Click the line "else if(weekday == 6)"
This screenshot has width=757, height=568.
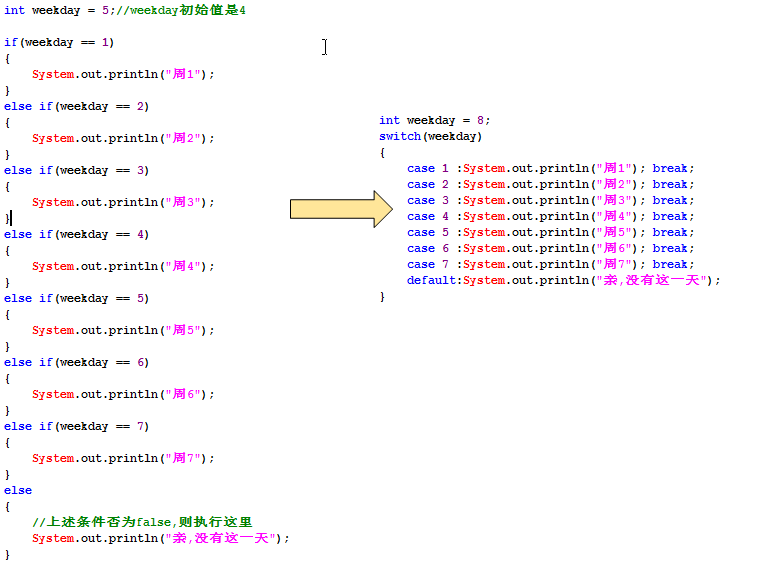point(76,362)
